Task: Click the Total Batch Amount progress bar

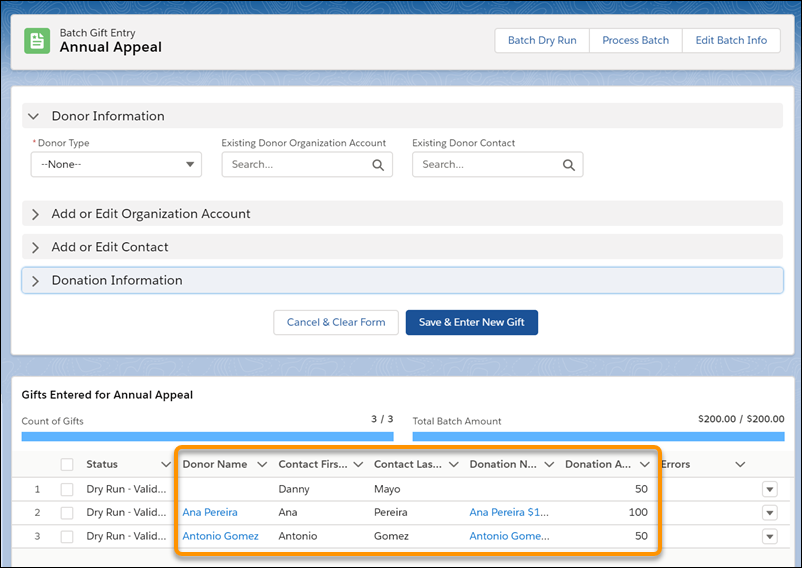Action: click(x=598, y=437)
